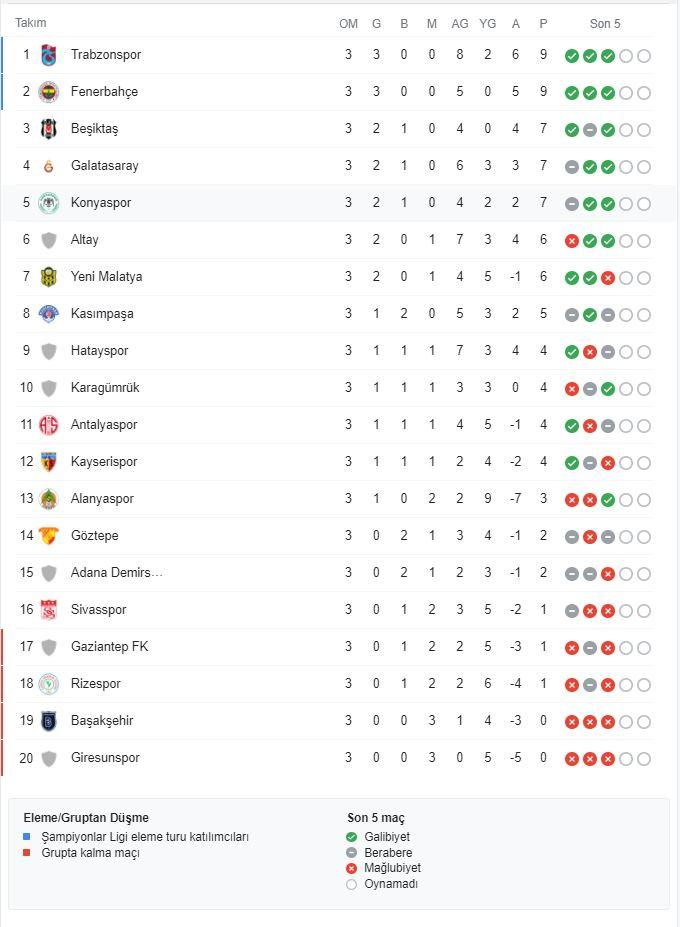
Task: Click the Yeni Malatya club crest
Action: [48, 277]
